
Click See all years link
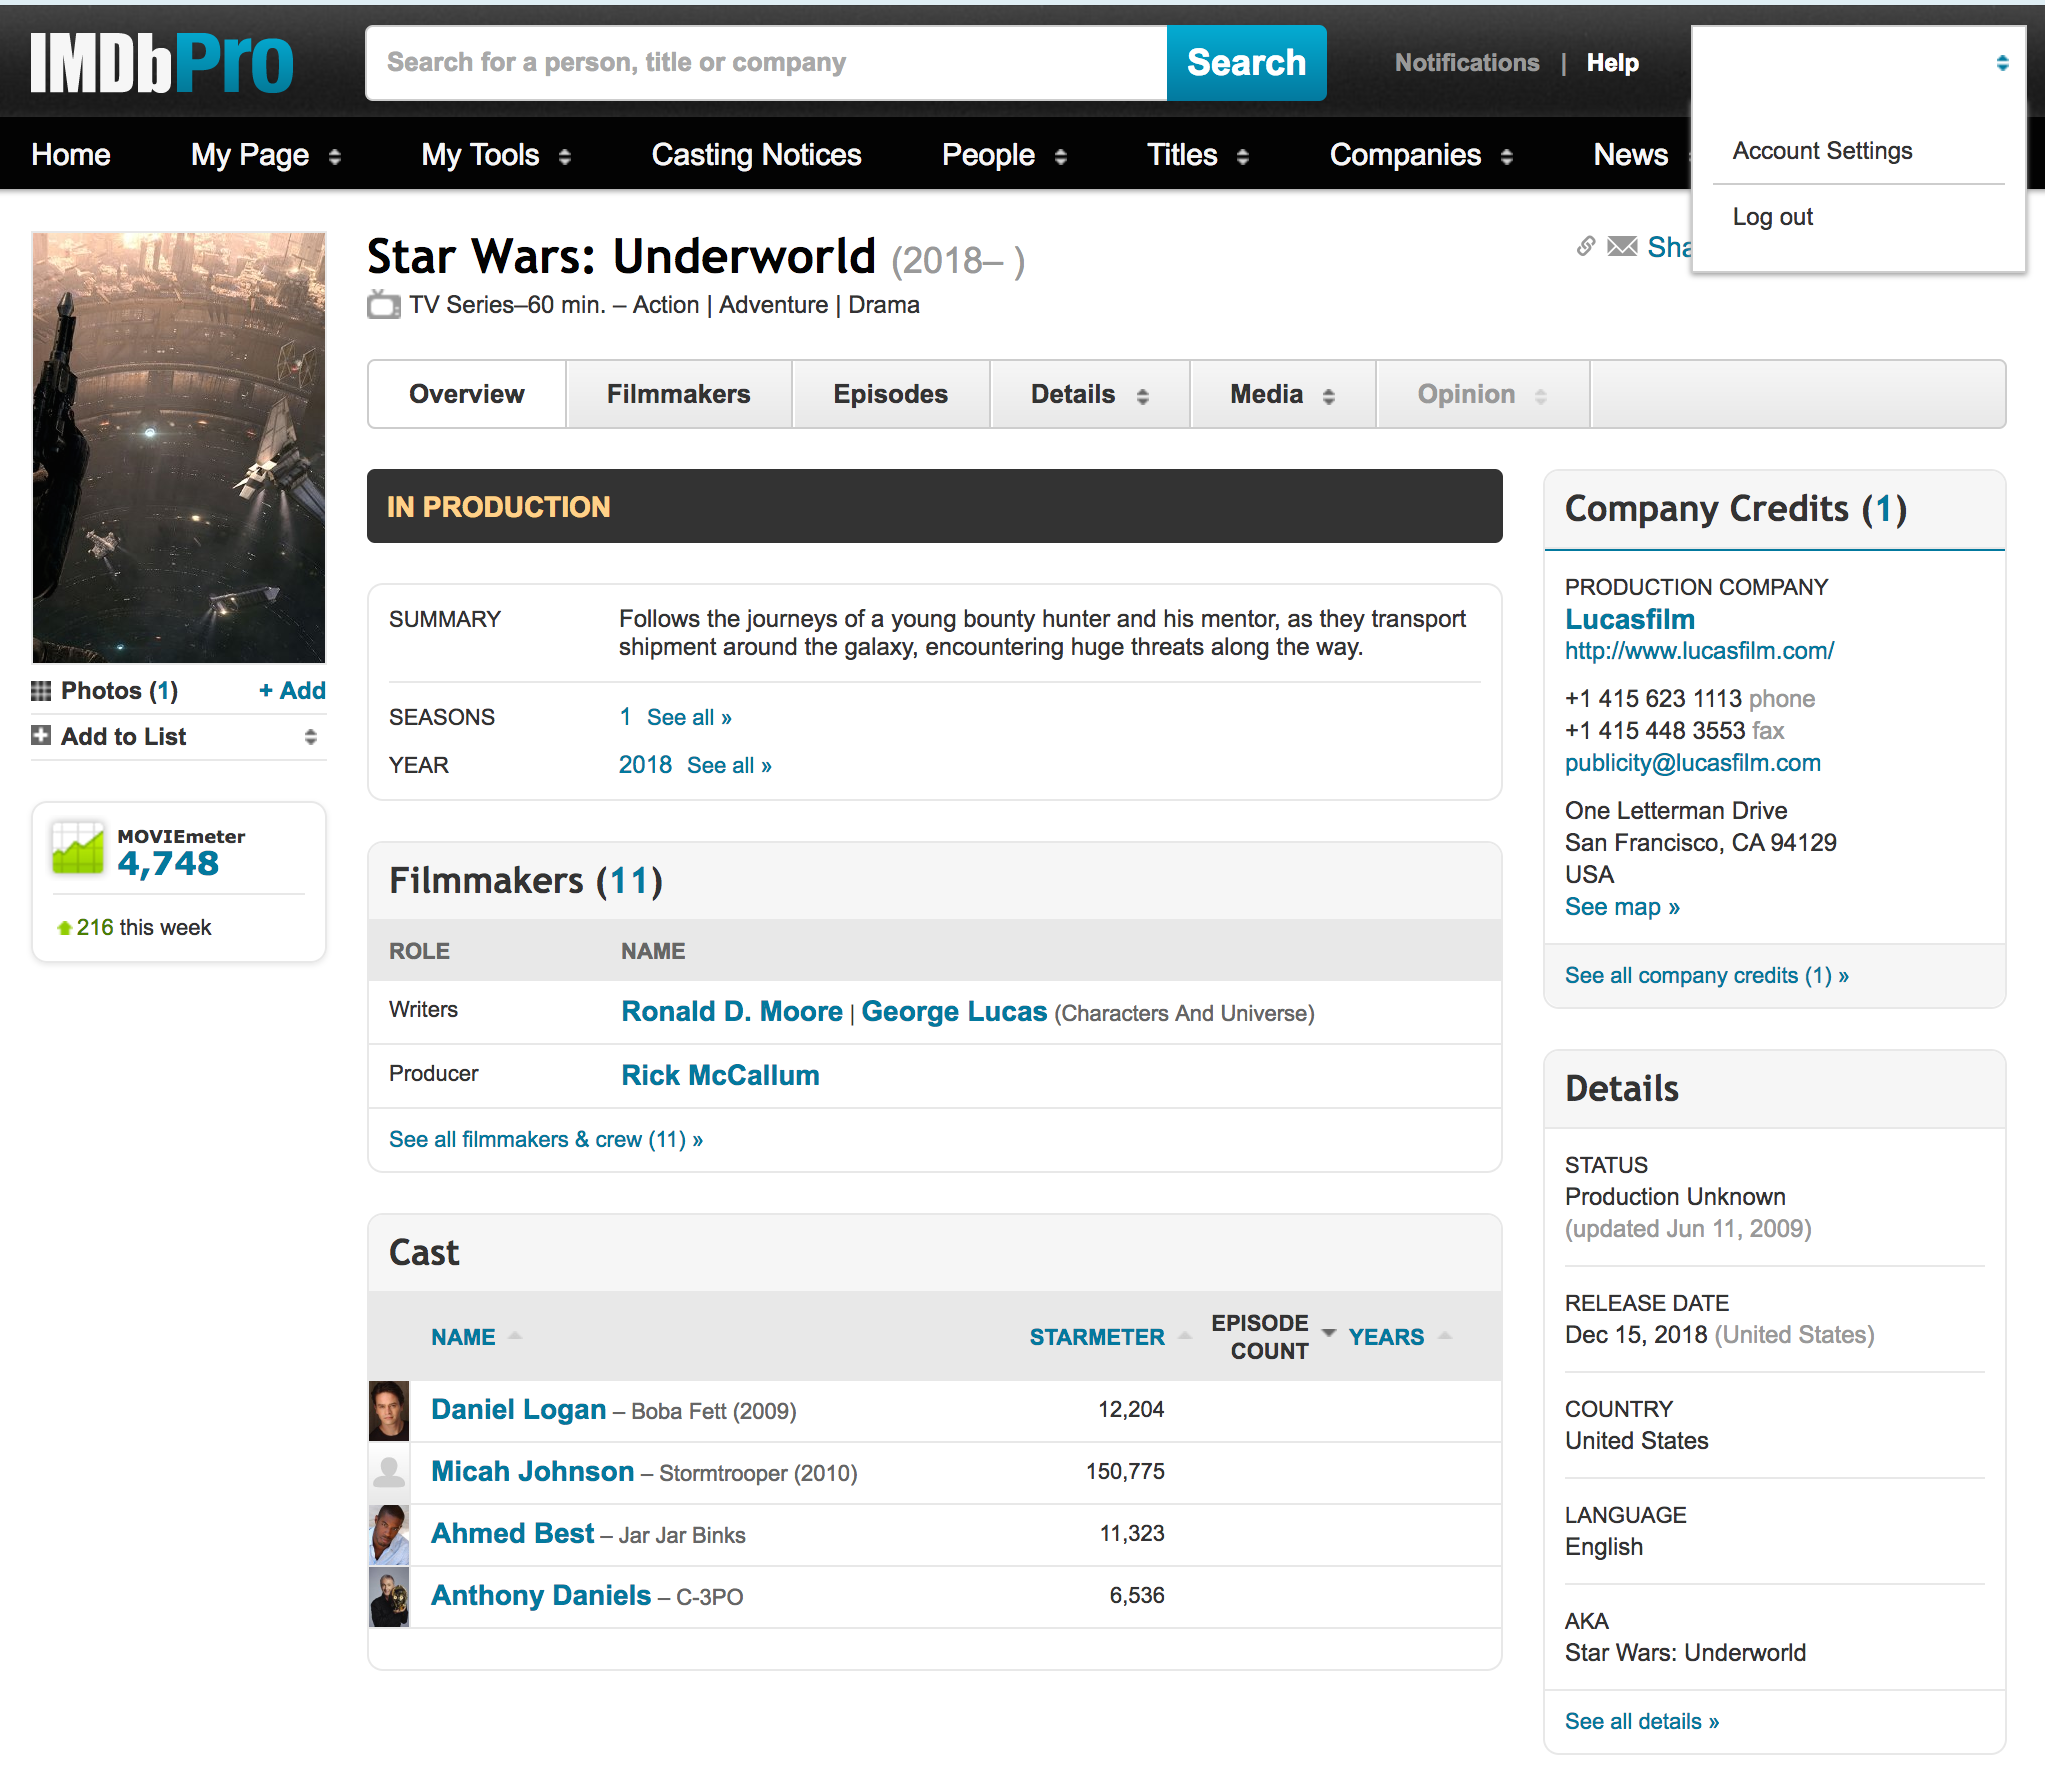pyautogui.click(x=729, y=765)
